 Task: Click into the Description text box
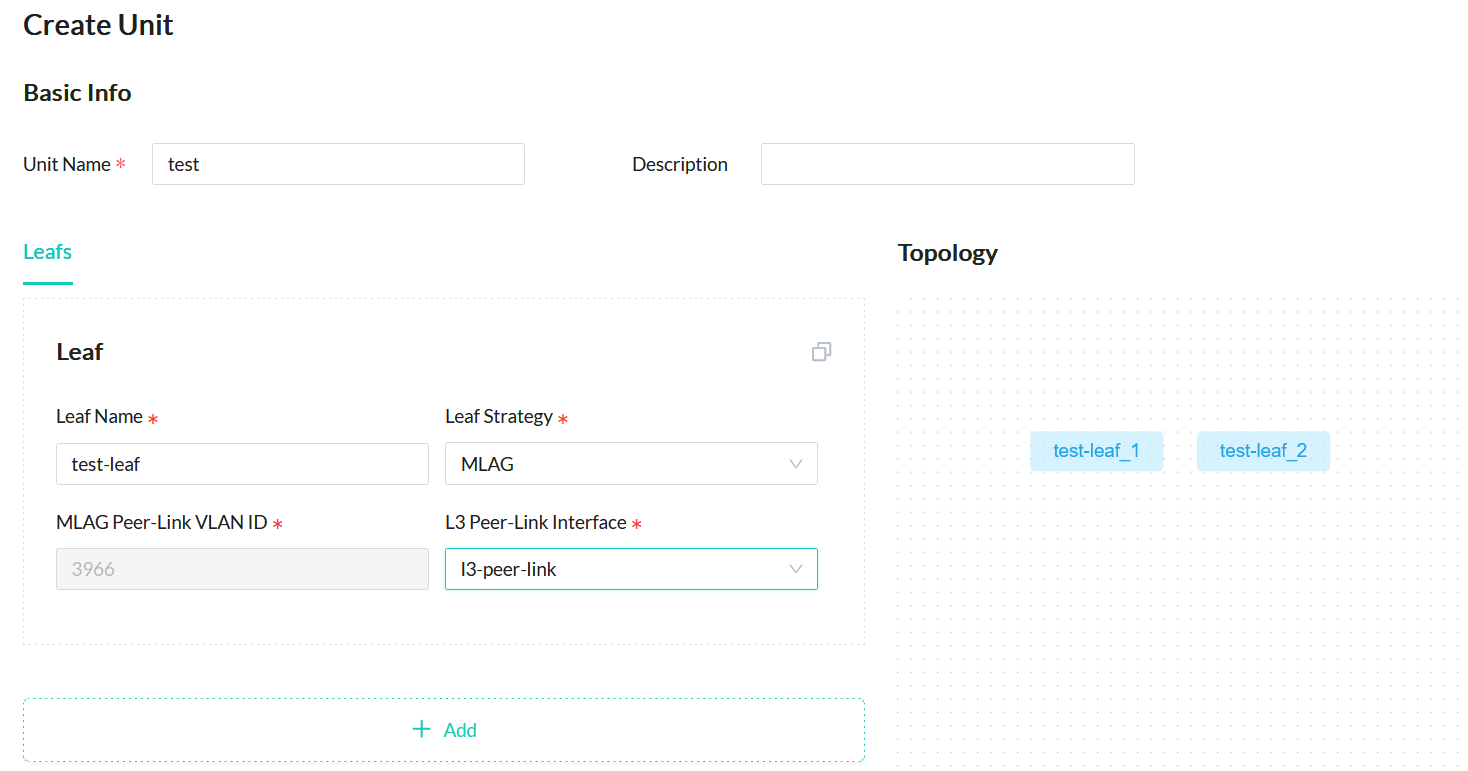(x=947, y=164)
